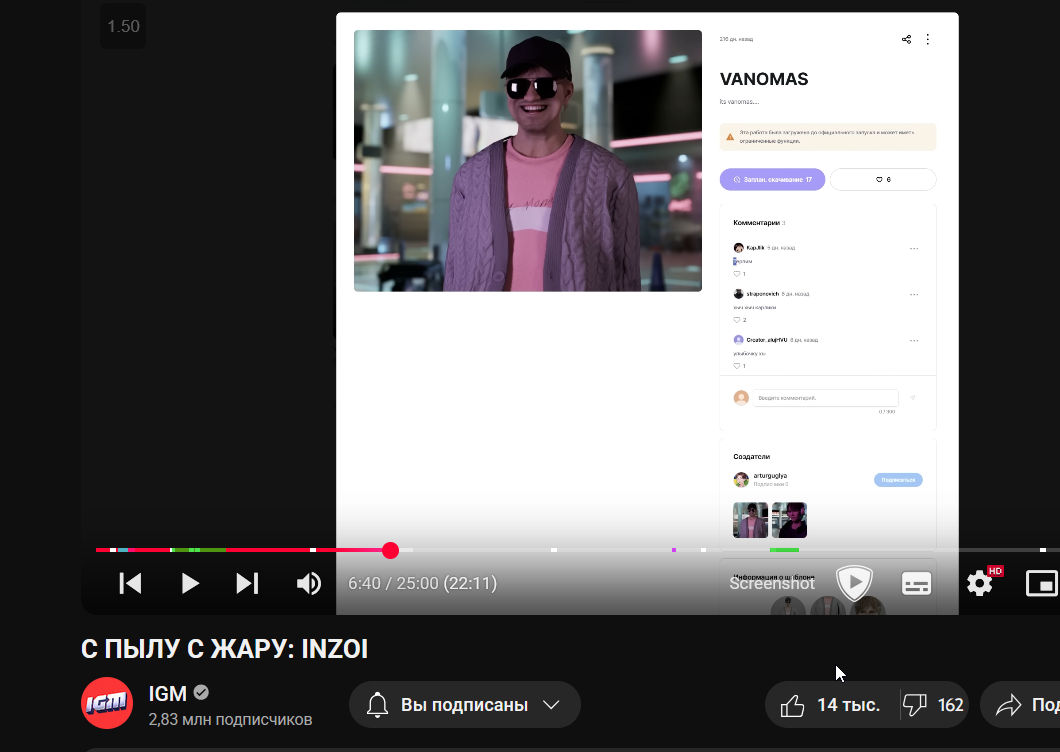Like the strapenevich comment heart

(737, 320)
